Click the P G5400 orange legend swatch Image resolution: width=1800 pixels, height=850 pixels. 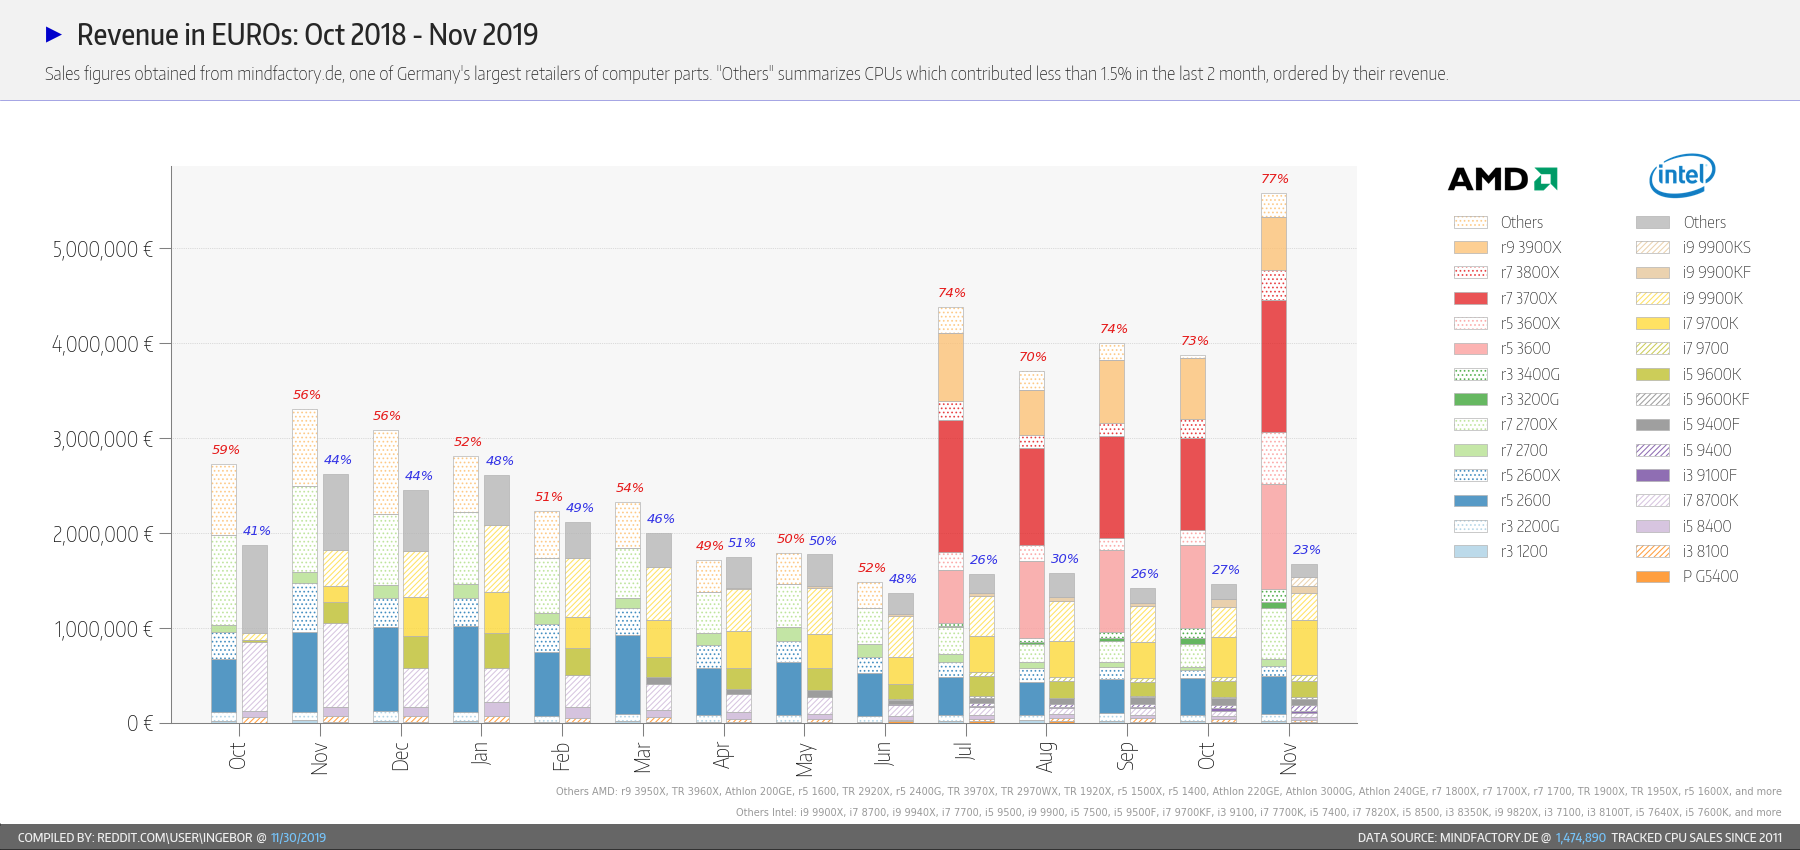[x=1652, y=576]
